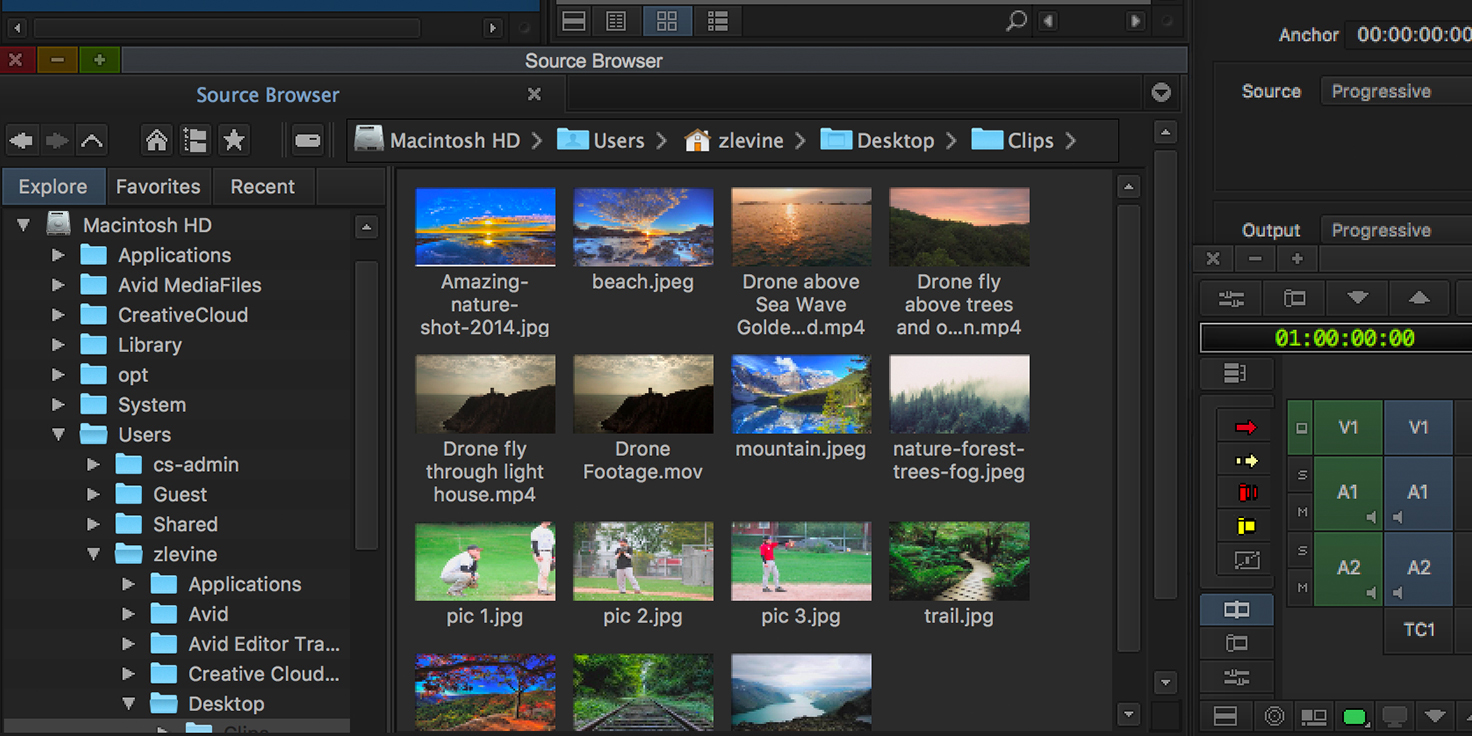The height and width of the screenshot is (736, 1472).
Task: Go back in Source Browser history
Action: (x=21, y=141)
